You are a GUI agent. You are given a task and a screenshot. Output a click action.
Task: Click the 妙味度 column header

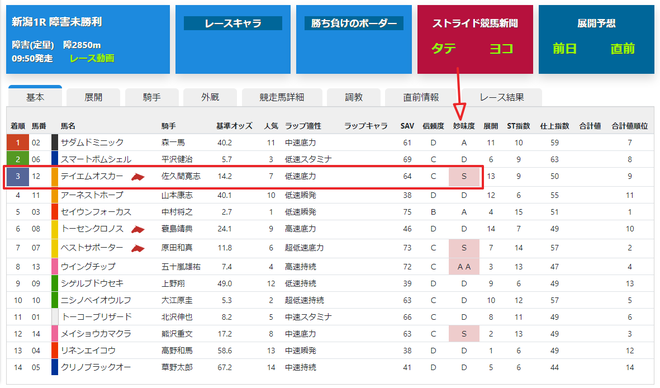click(464, 126)
